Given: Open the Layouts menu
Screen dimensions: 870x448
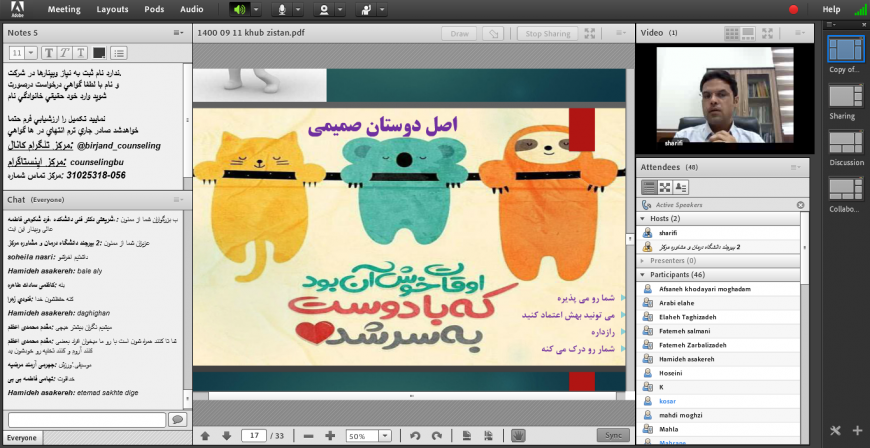Looking at the screenshot, I should coord(112,9).
